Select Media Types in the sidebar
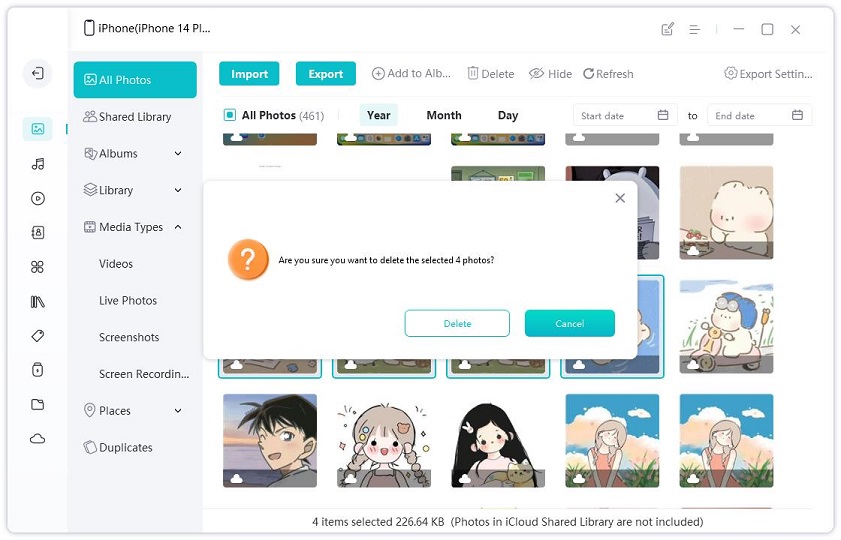Image resolution: width=841 pixels, height=540 pixels. [x=123, y=227]
